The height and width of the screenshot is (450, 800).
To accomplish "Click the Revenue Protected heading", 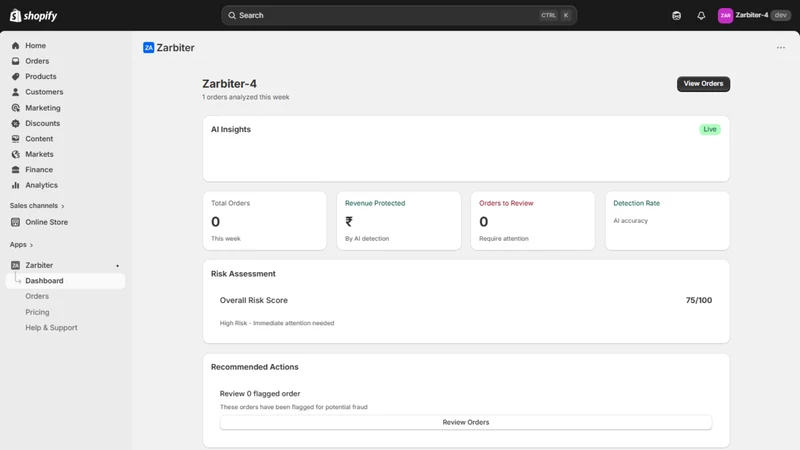I will (x=375, y=203).
